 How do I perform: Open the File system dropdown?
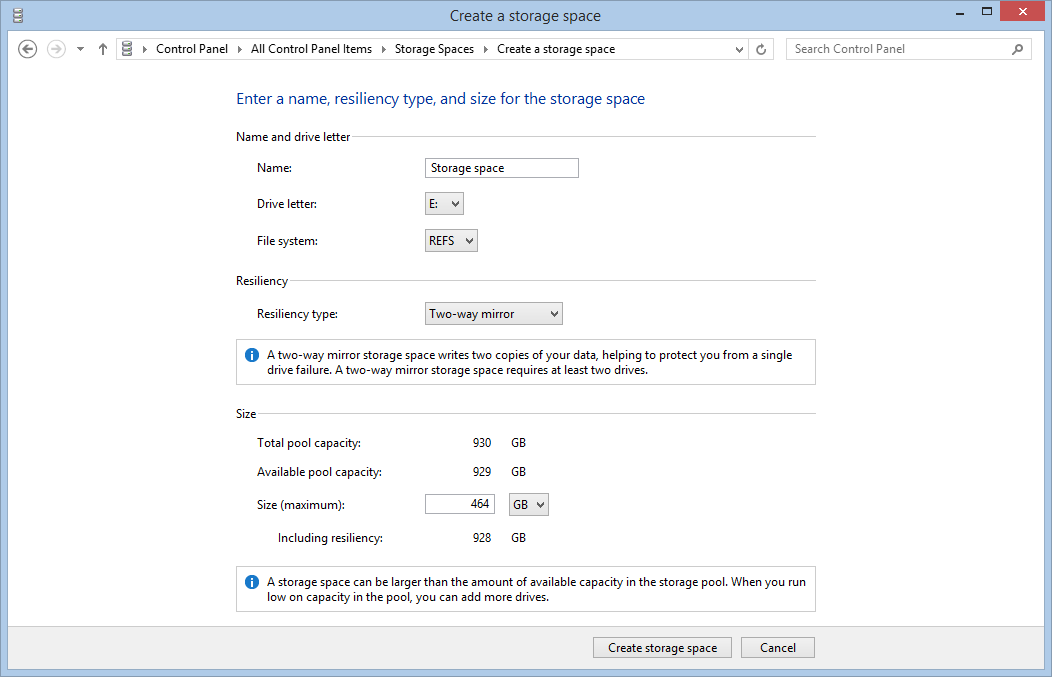click(x=451, y=241)
